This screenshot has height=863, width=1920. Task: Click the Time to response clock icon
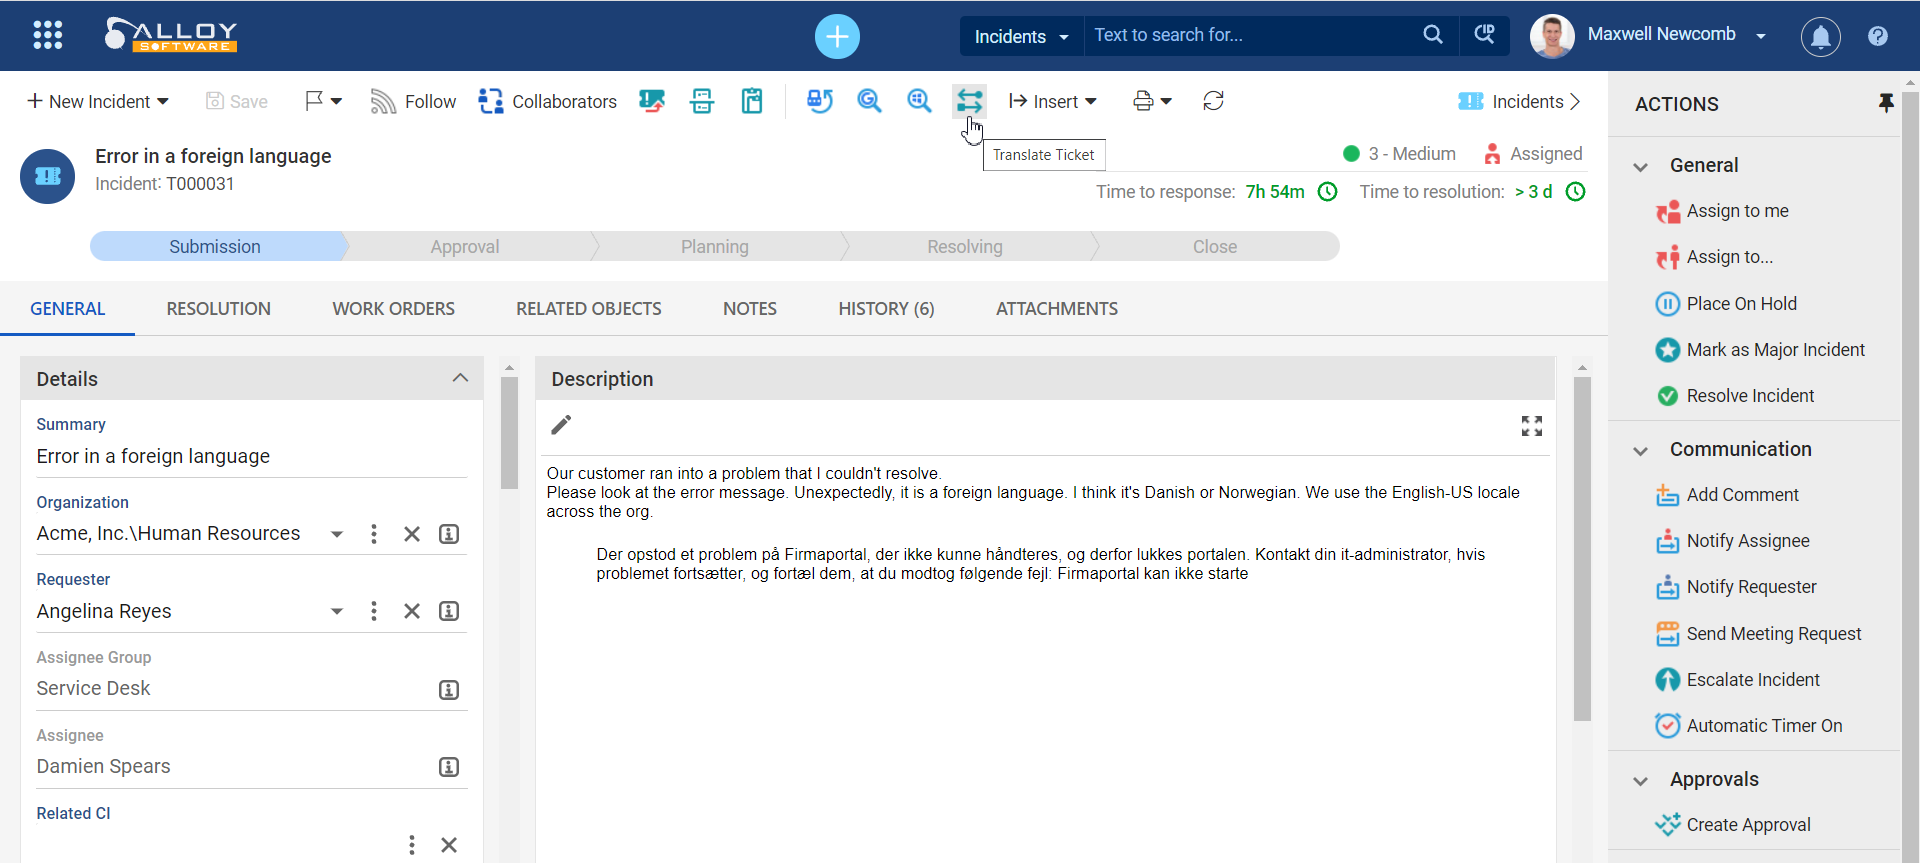pyautogui.click(x=1327, y=192)
